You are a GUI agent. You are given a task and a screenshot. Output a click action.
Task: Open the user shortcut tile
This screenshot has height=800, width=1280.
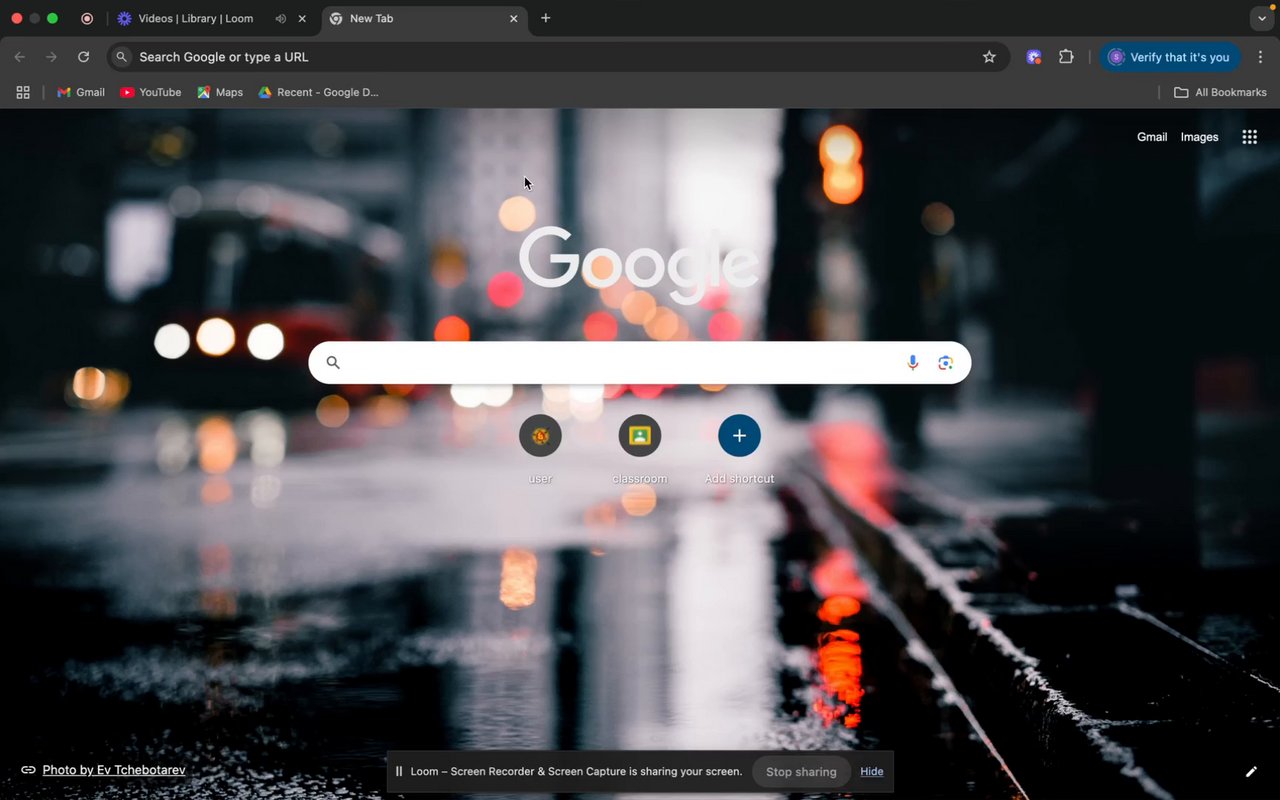point(540,449)
